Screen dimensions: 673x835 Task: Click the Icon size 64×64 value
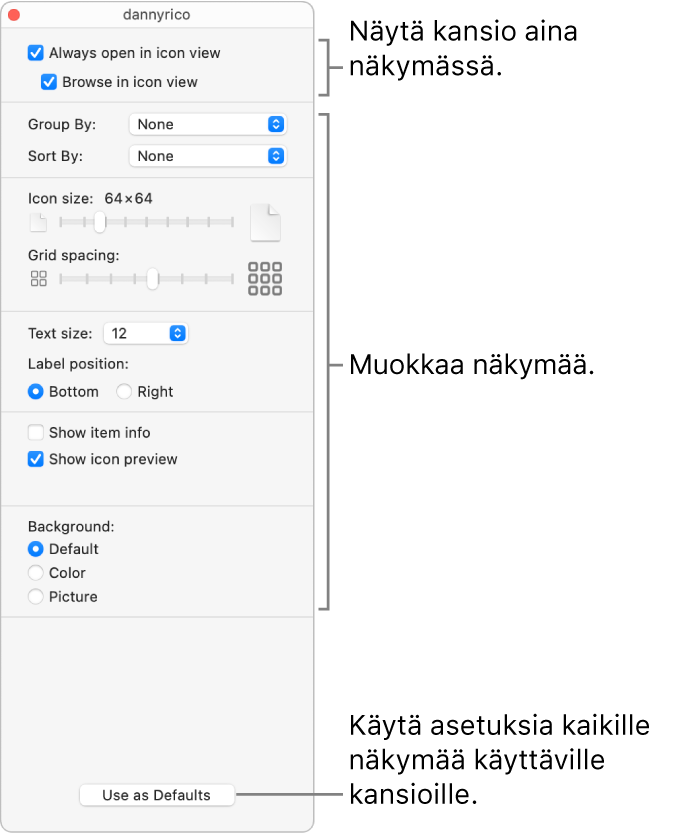coord(128,199)
